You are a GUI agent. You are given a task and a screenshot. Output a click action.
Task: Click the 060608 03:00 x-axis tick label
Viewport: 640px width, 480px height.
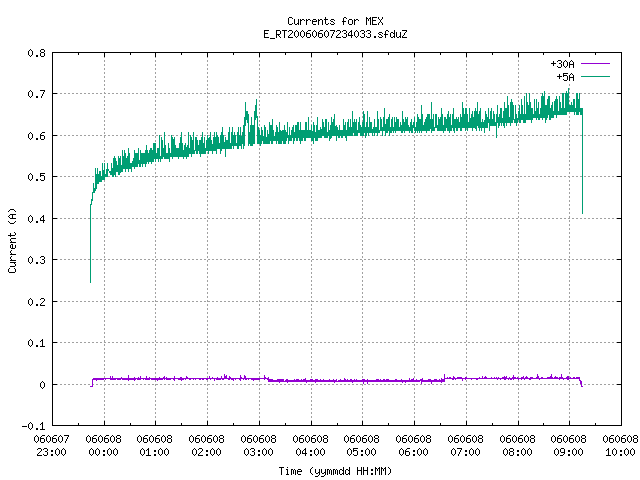click(x=258, y=445)
